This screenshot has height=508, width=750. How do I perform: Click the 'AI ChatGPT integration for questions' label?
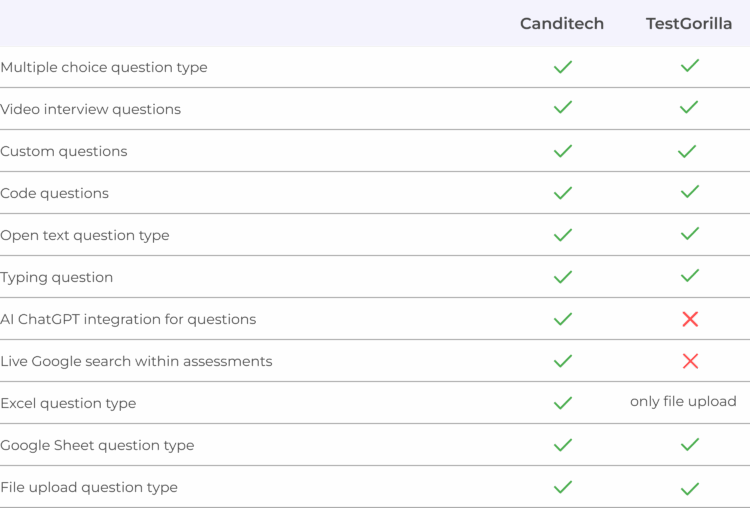pos(128,320)
